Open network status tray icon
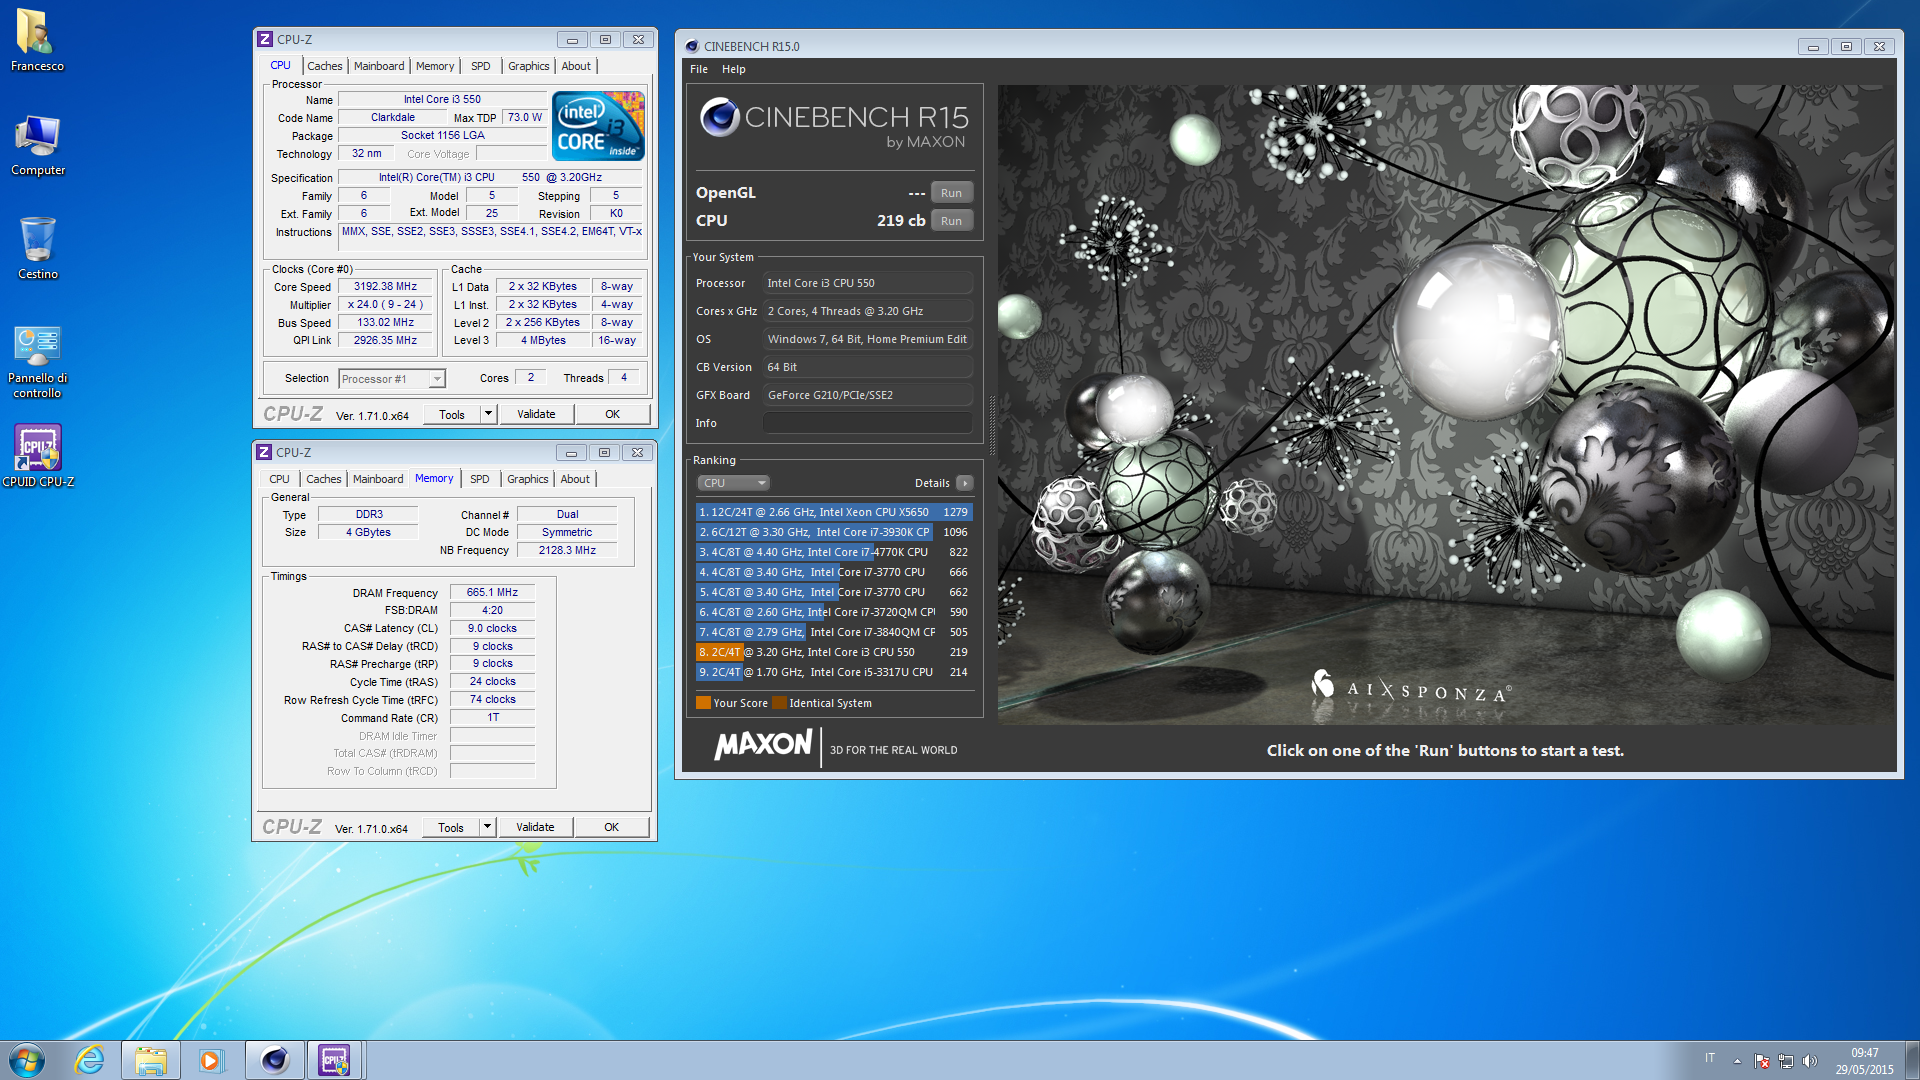 pos(1786,1061)
